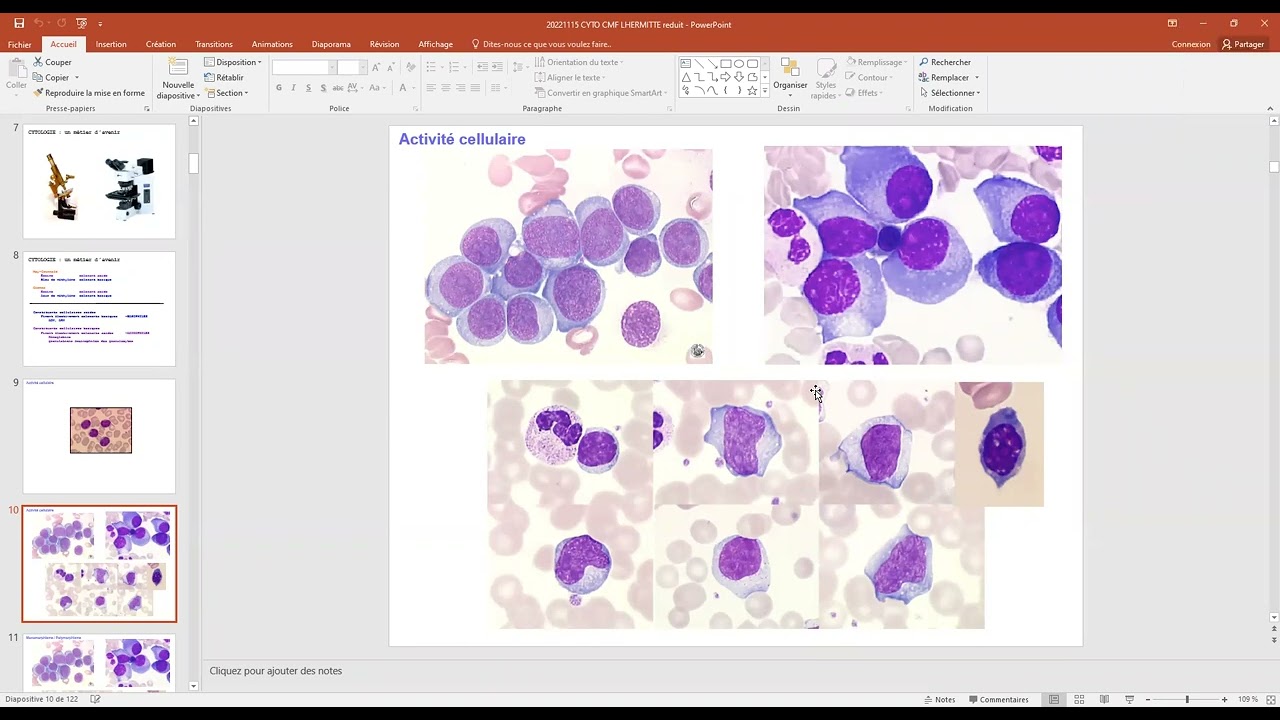Screen dimensions: 1280x720
Task: Select the triangle shape in shapes gallery
Action: click(686, 77)
